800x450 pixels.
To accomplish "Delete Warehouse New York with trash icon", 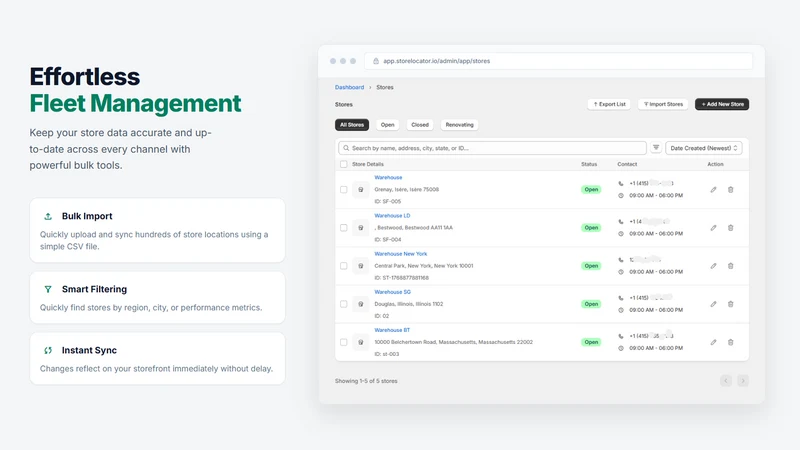I will tap(731, 266).
